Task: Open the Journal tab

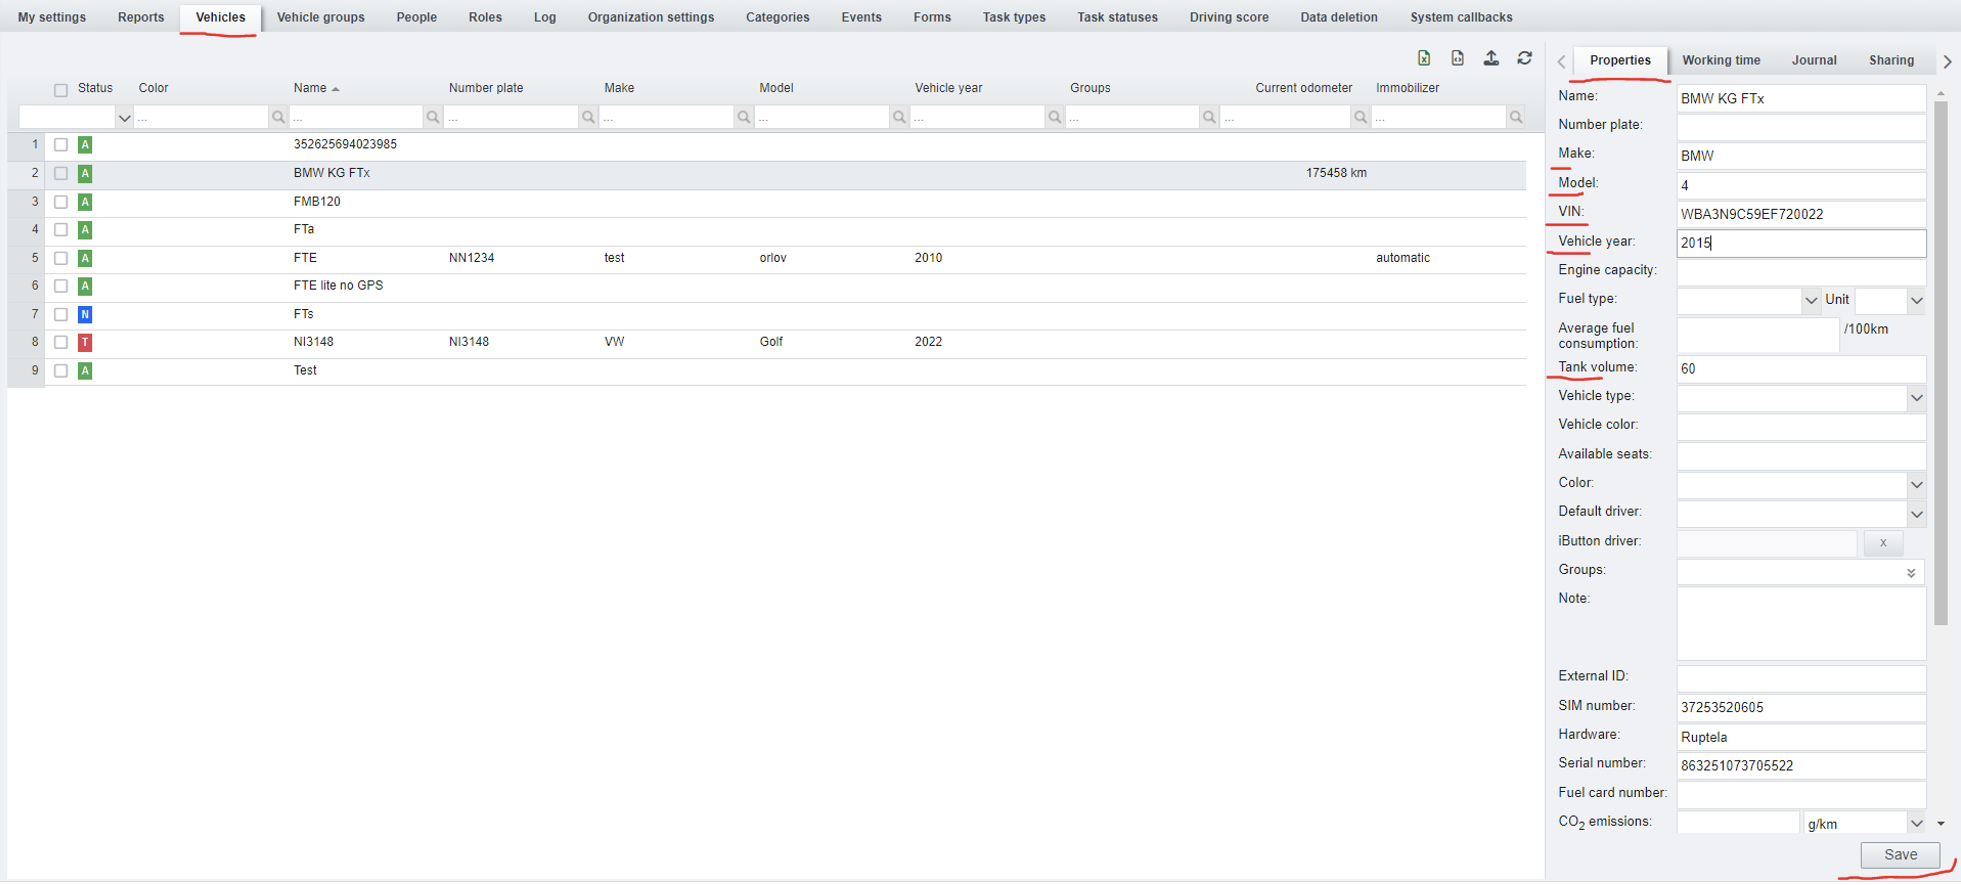Action: click(1814, 60)
